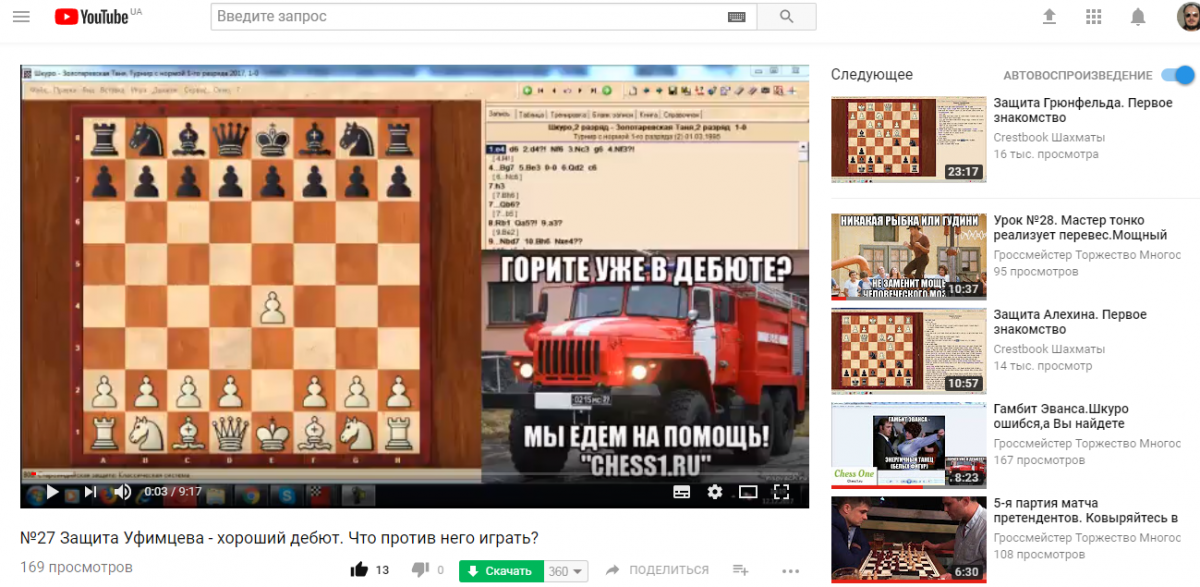Open the 360 quality dropdown next to Скачать
Screen dimensions: 1200x587
click(x=566, y=571)
